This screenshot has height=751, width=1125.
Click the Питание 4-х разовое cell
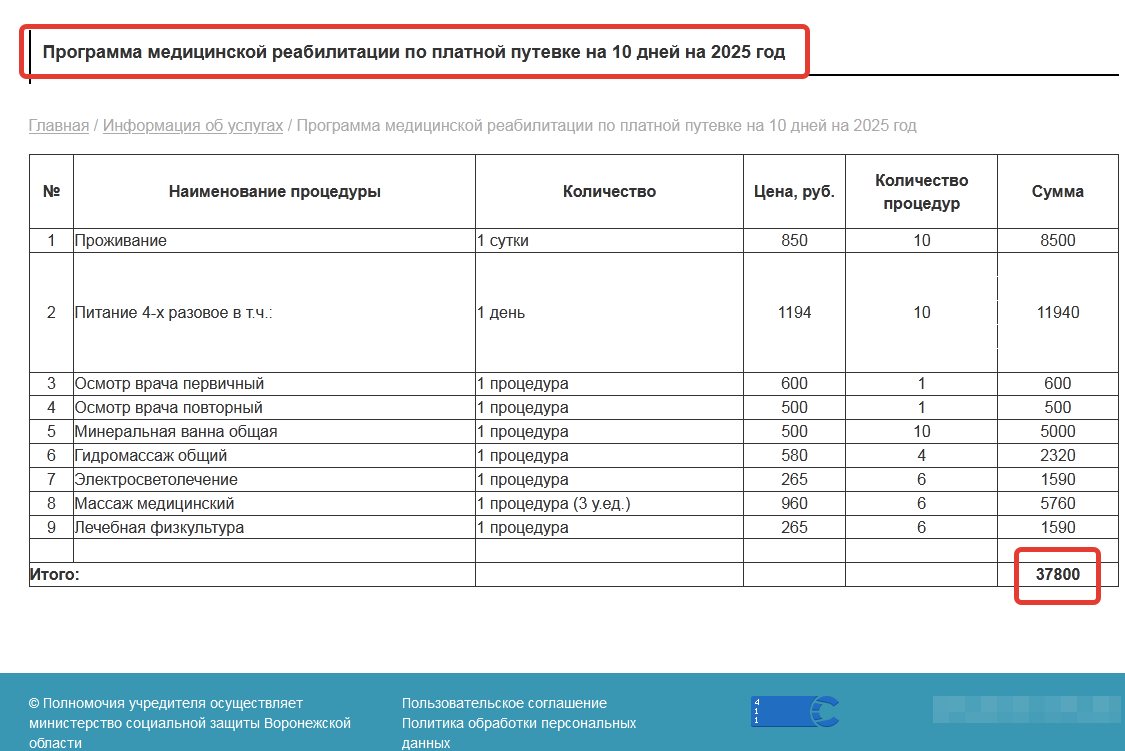pos(174,313)
